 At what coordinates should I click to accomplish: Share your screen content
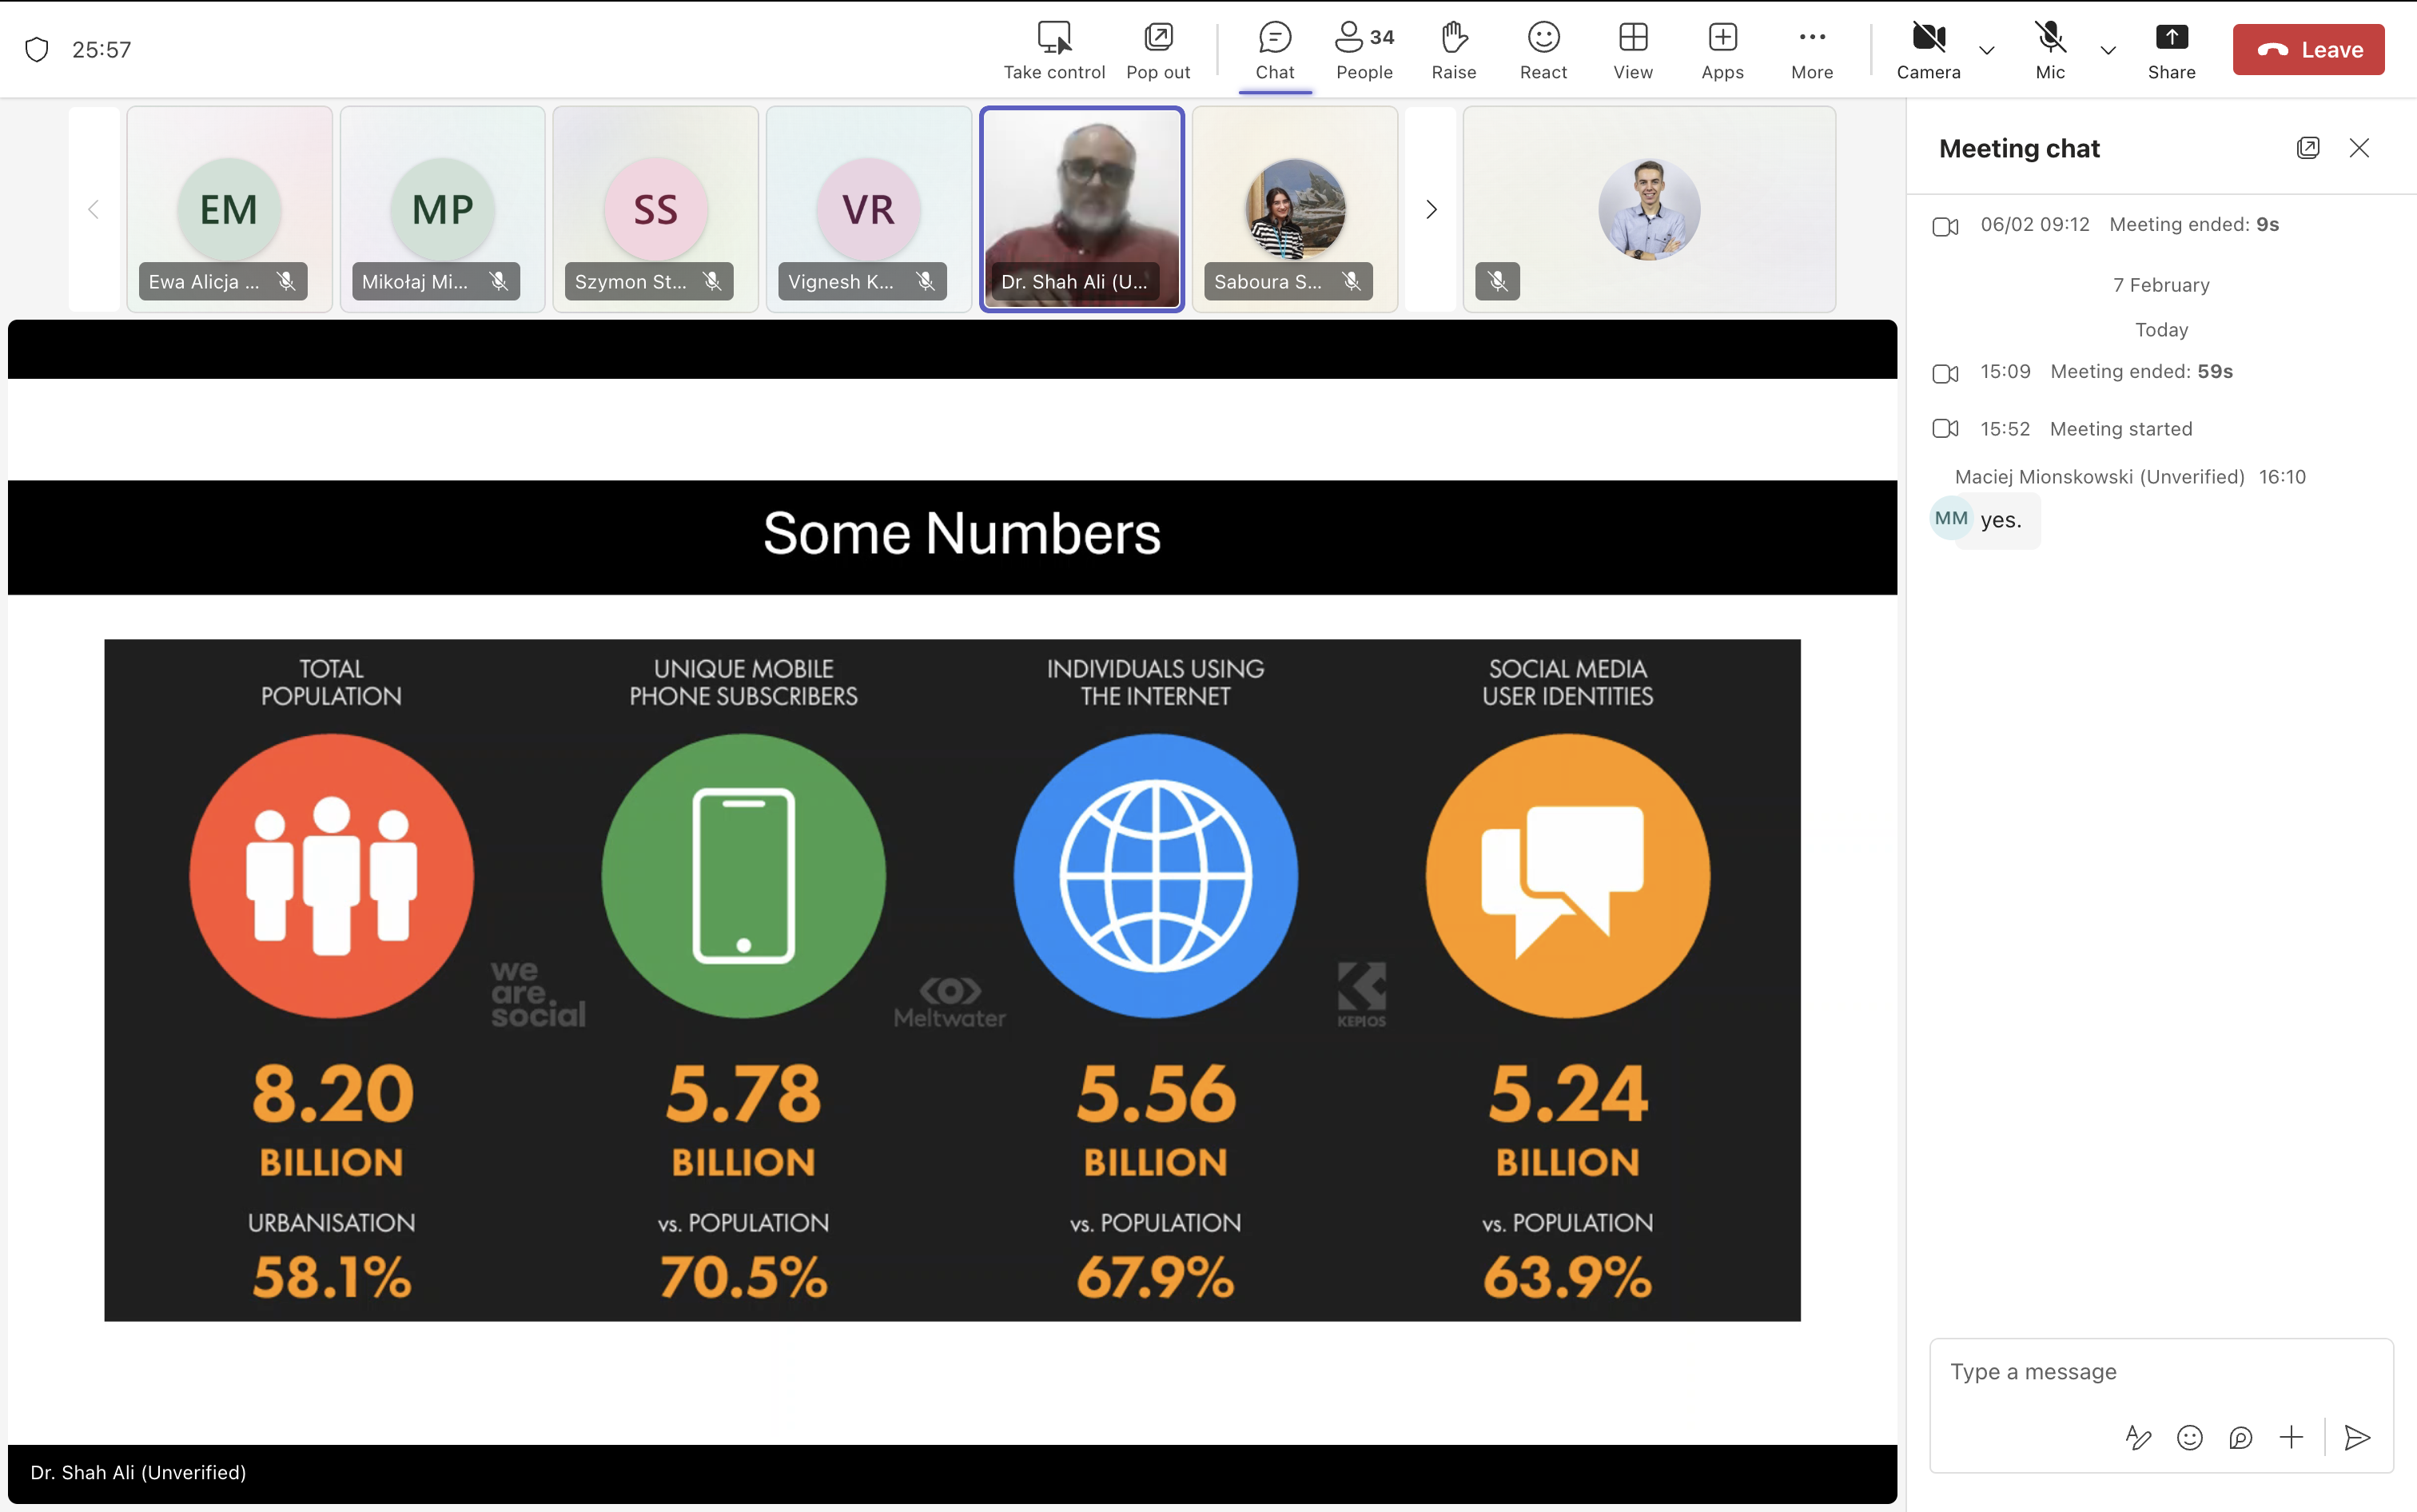[2171, 50]
